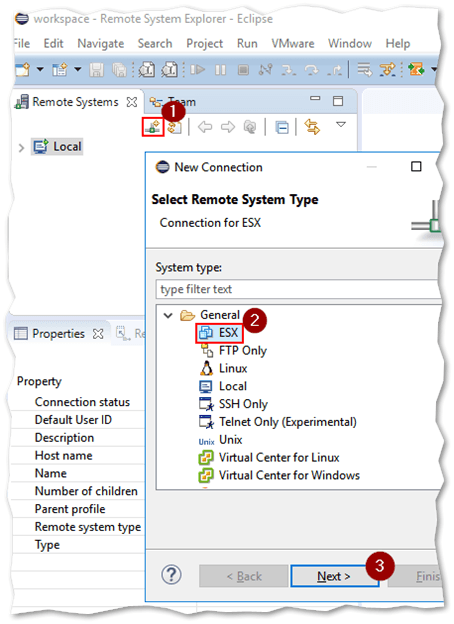Select the General folder

tap(220, 315)
